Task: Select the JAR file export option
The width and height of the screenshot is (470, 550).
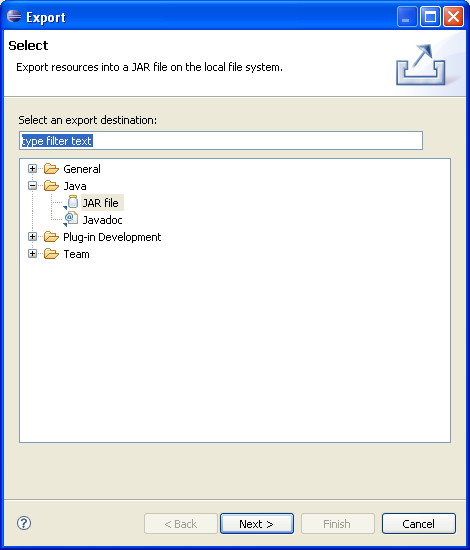Action: click(101, 203)
